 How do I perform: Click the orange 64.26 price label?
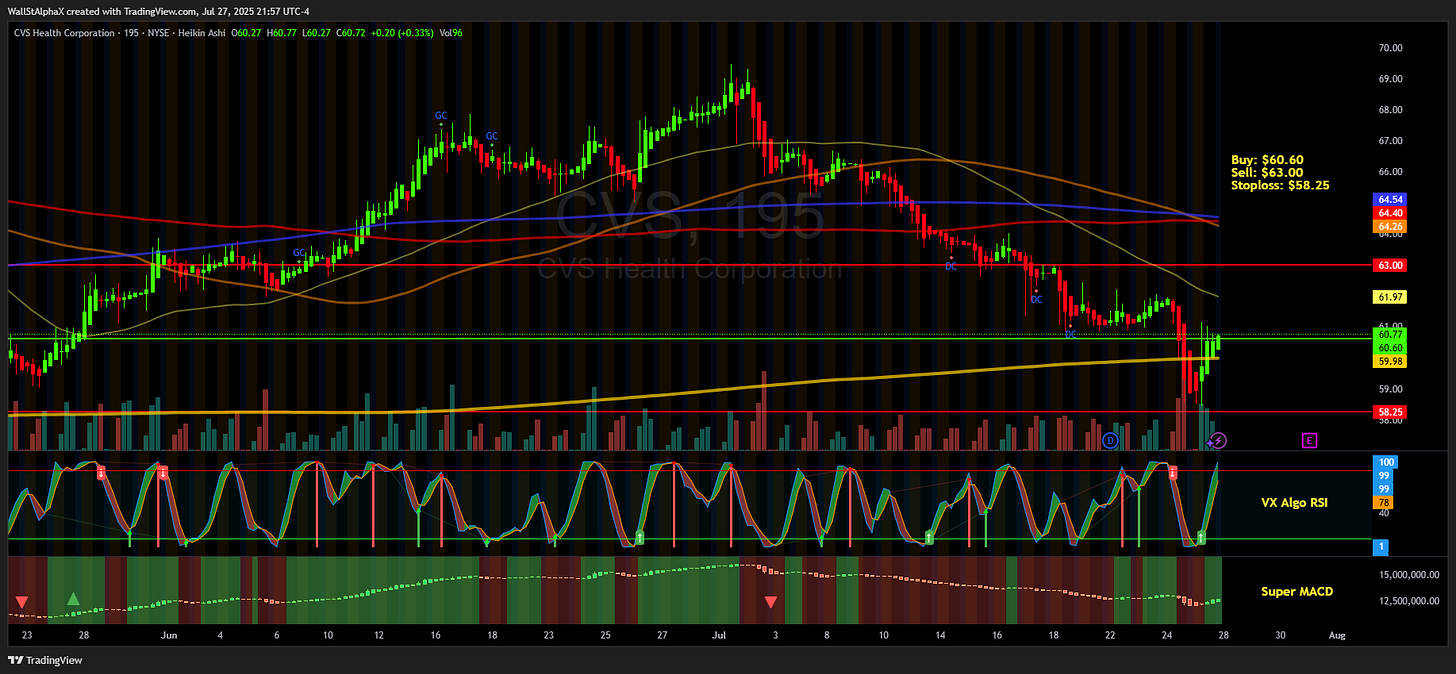tap(1392, 226)
